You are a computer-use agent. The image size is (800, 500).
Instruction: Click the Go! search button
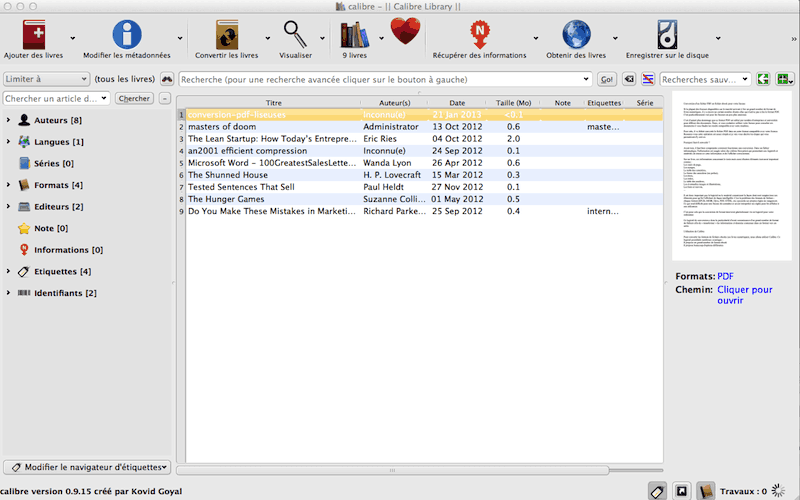607,79
